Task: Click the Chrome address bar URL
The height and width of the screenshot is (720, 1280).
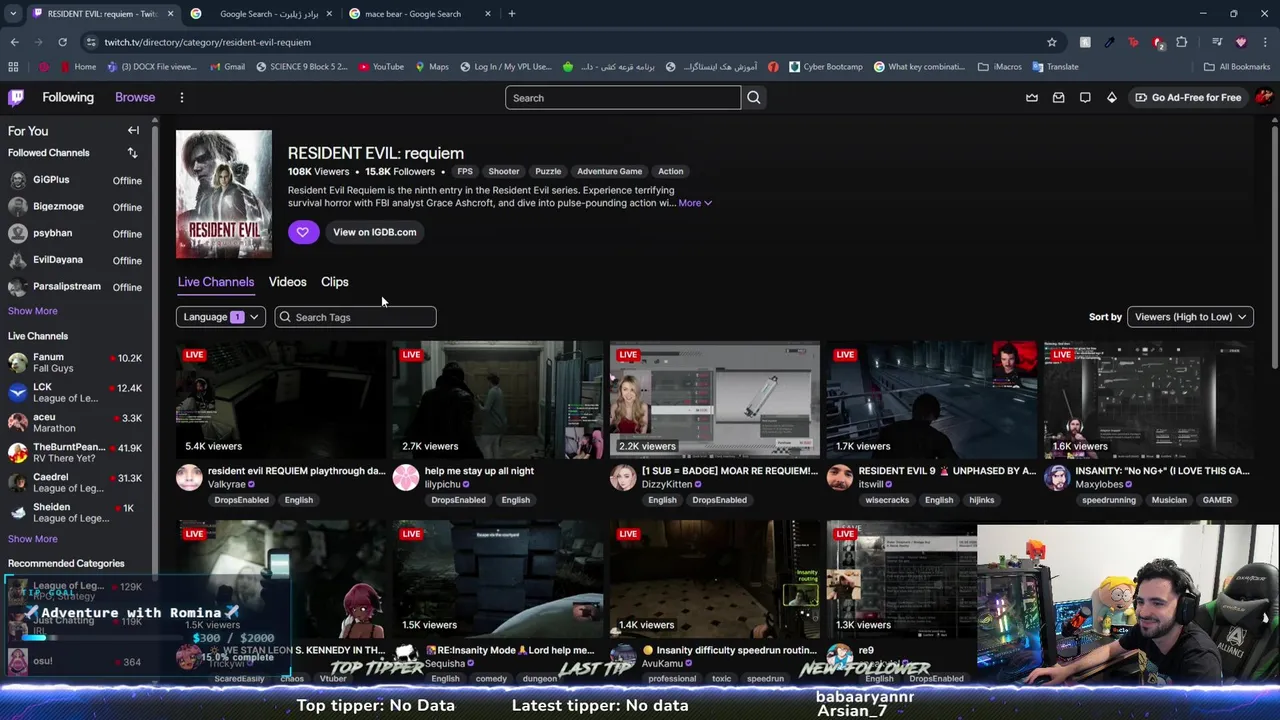Action: point(208,42)
